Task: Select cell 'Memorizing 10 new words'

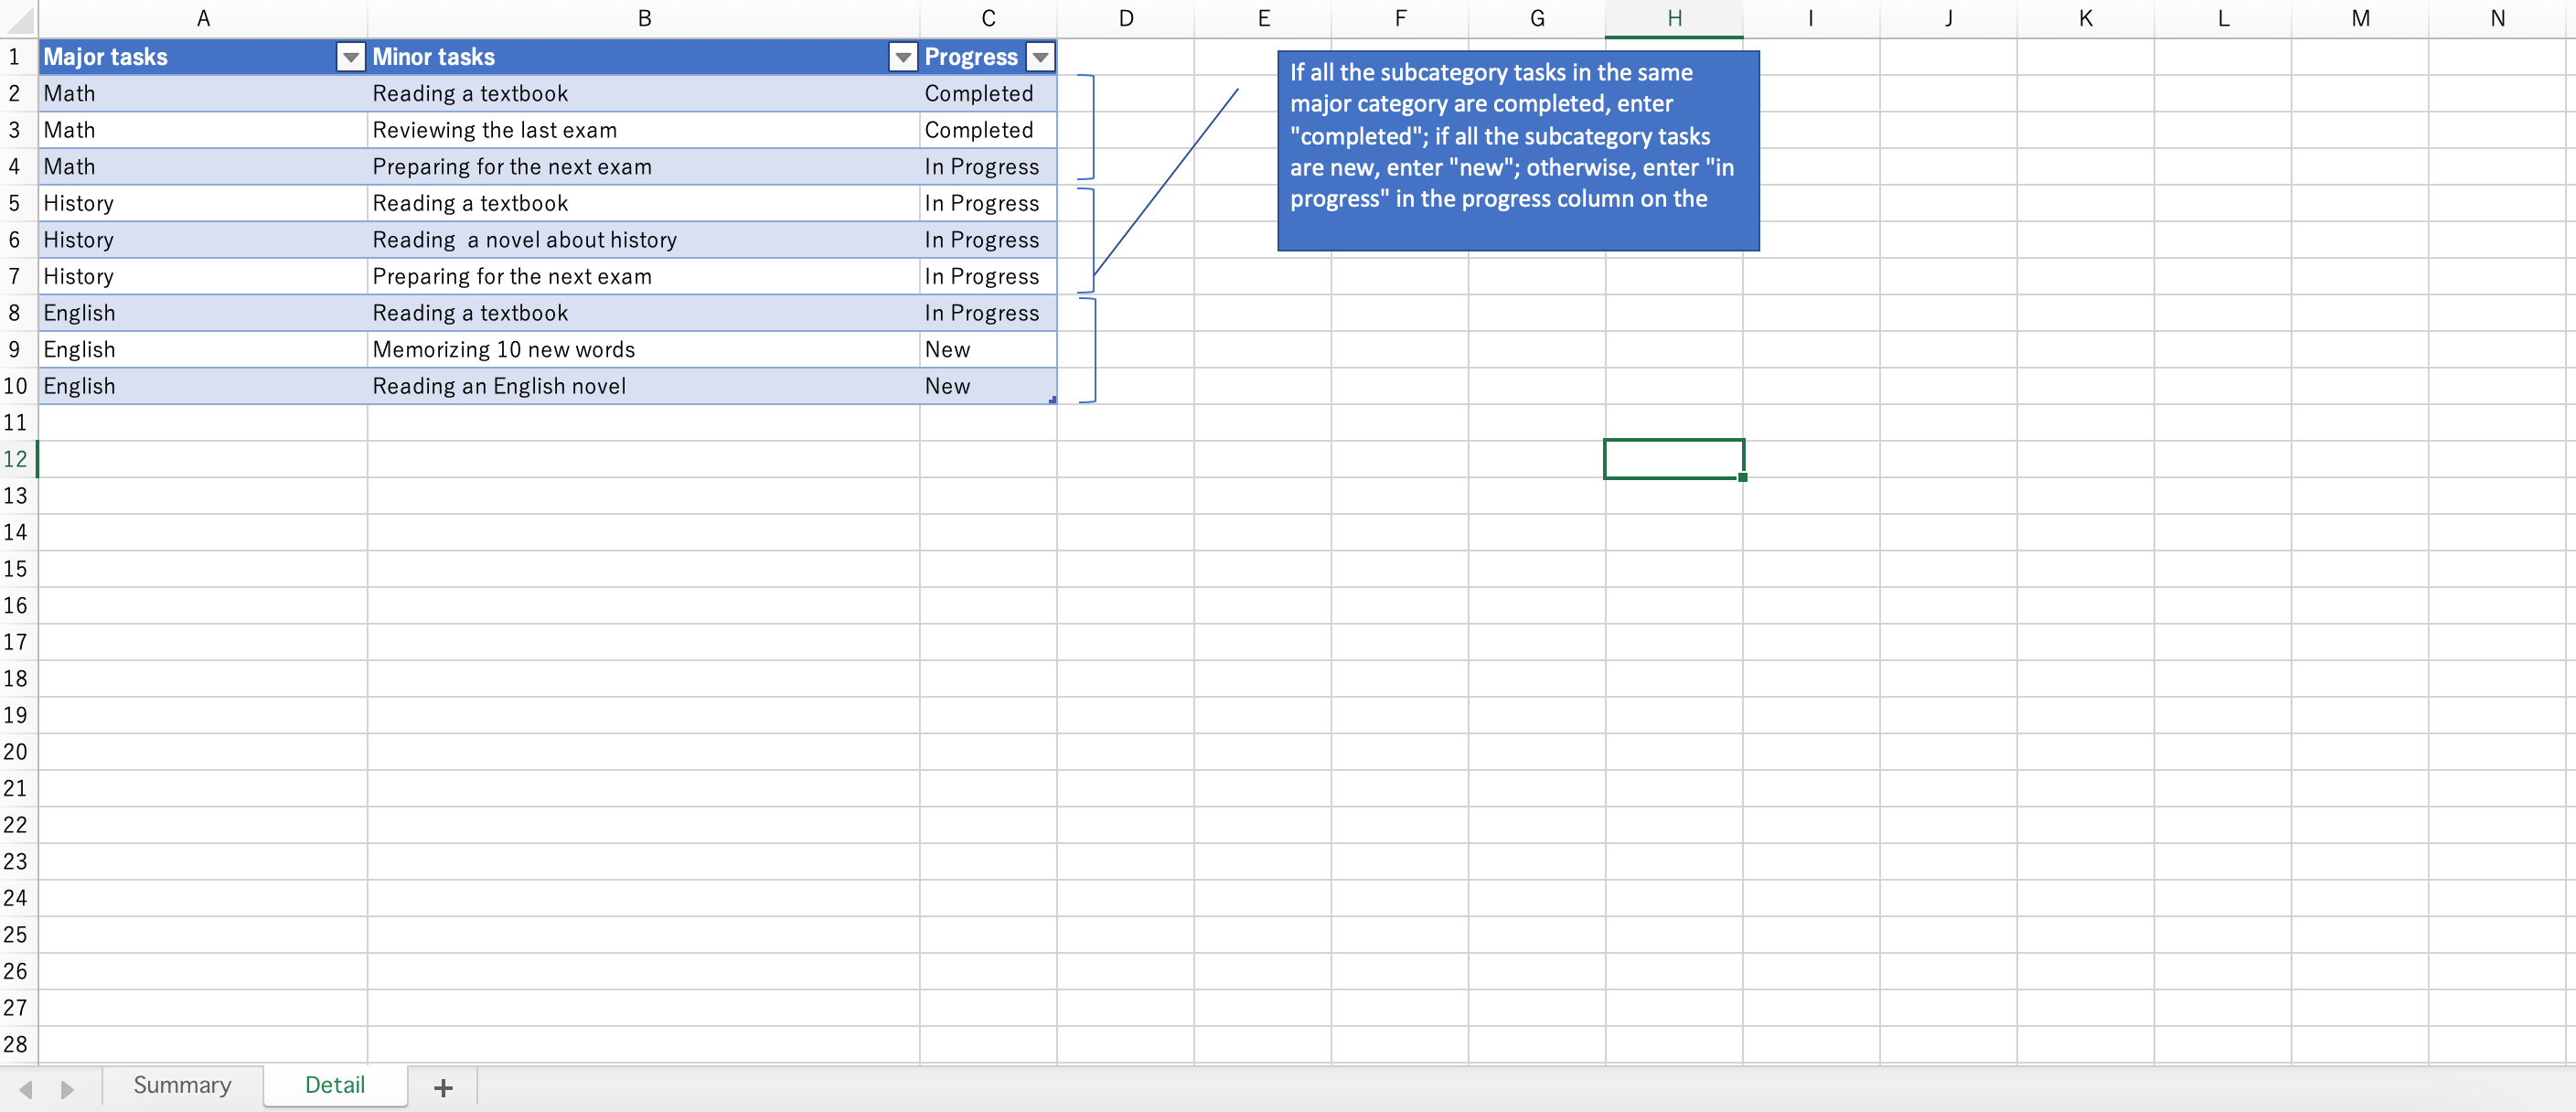Action: [644, 350]
